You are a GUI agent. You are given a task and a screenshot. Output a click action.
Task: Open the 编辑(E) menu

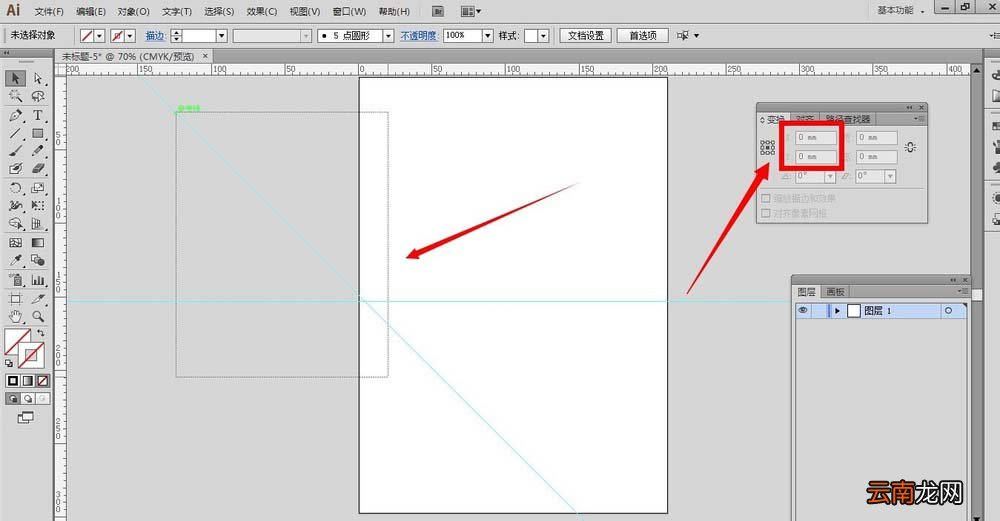click(x=91, y=11)
